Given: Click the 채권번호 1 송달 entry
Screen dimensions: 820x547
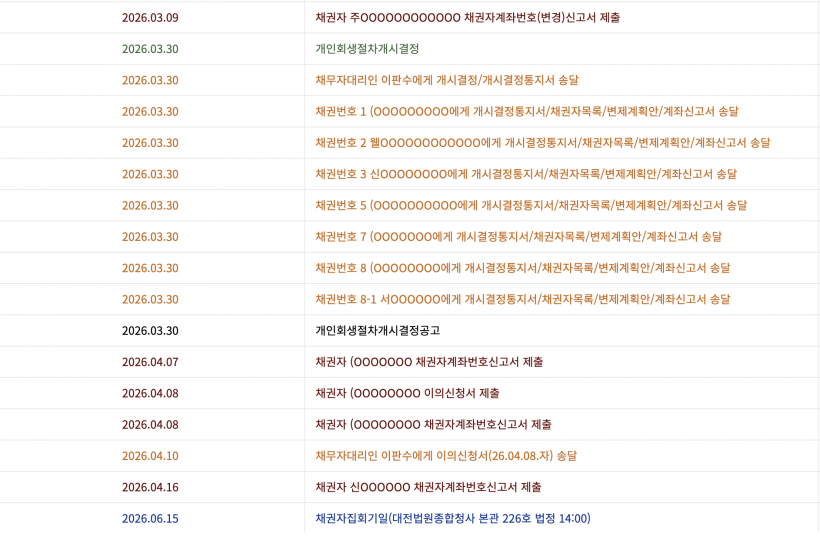Looking at the screenshot, I should tap(527, 111).
